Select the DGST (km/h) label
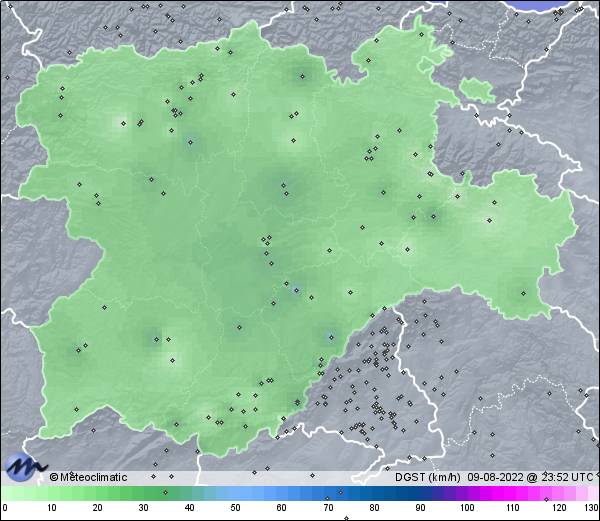Screen dimensions: 600x521 427,477
